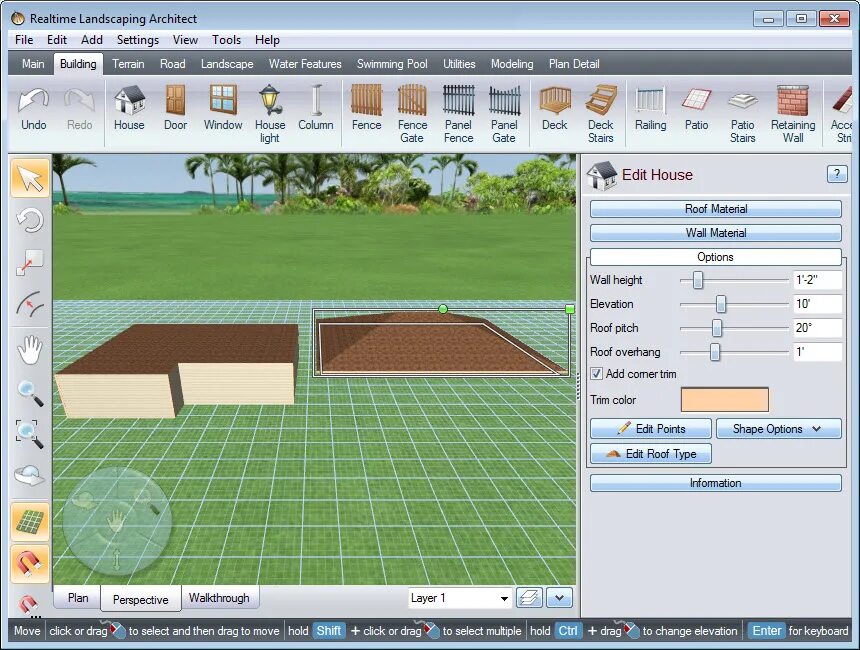Click the layers icon next to Layer 1

(529, 598)
